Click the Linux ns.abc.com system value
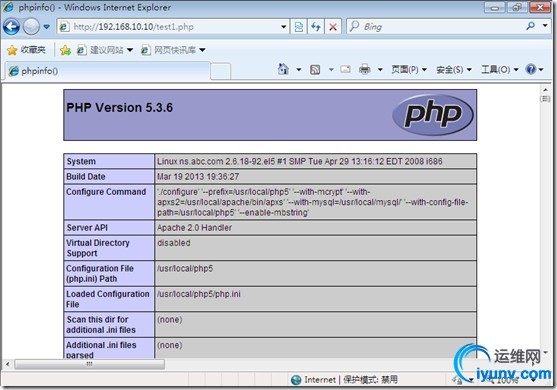The image size is (557, 390). click(300, 161)
